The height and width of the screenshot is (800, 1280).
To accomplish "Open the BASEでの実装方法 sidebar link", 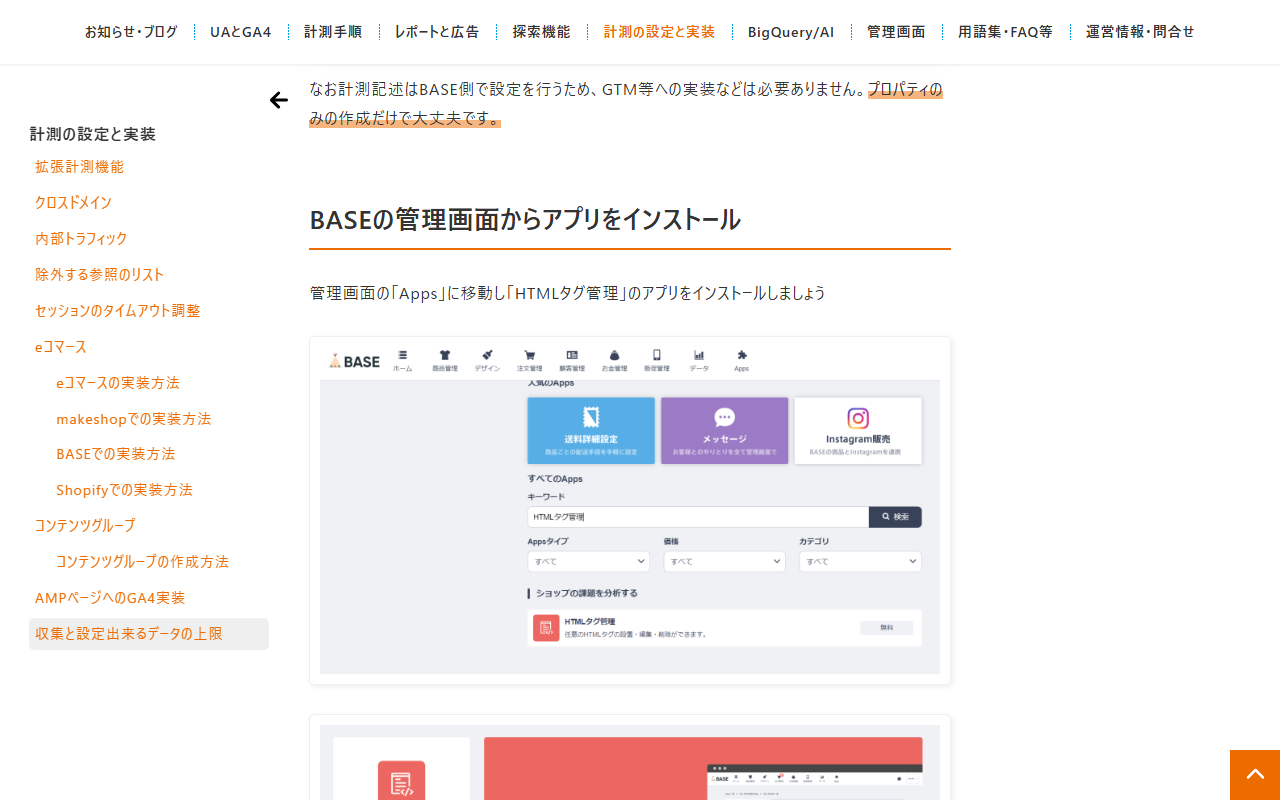I will click(116, 454).
